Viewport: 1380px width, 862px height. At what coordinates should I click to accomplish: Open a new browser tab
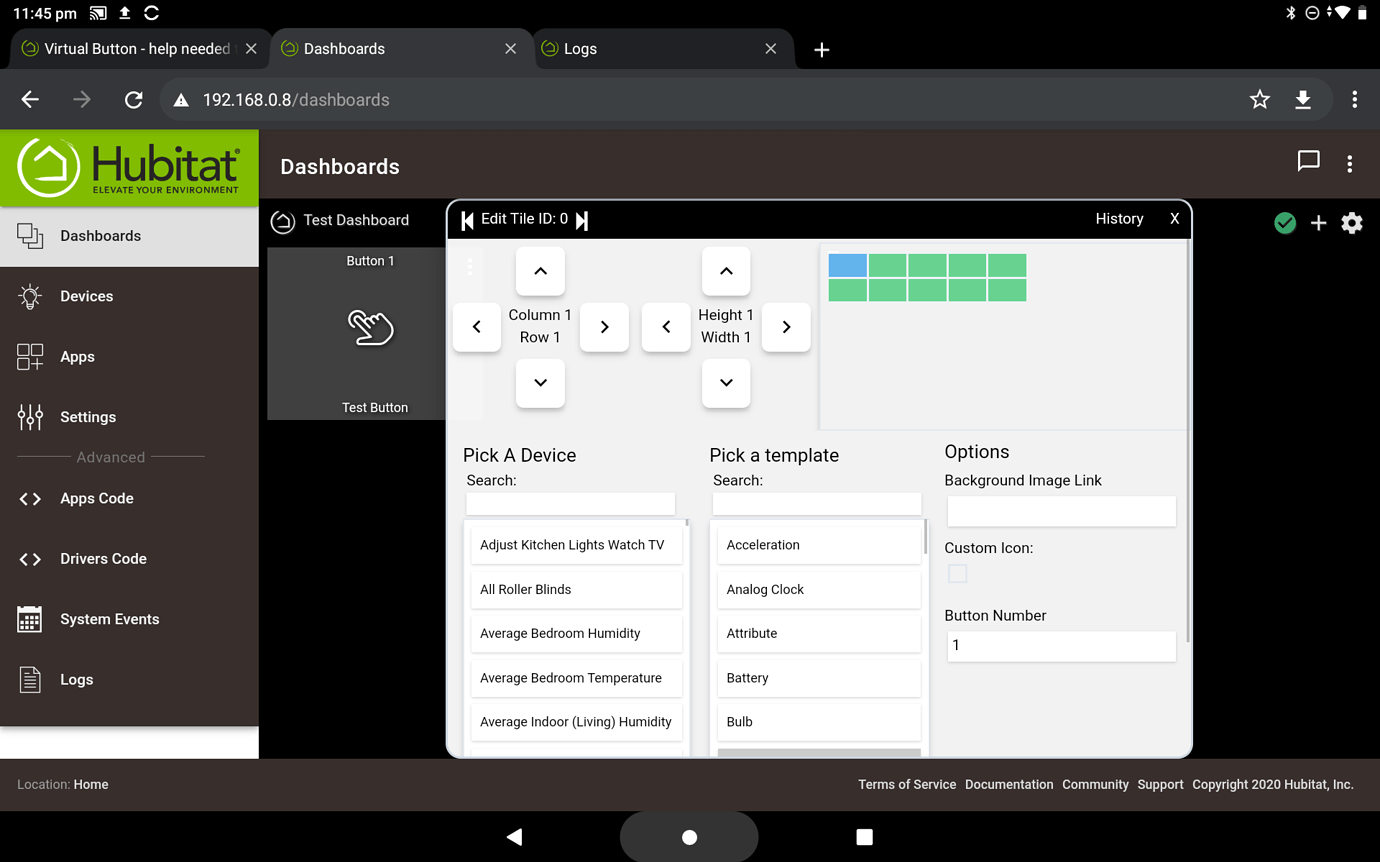coord(822,50)
